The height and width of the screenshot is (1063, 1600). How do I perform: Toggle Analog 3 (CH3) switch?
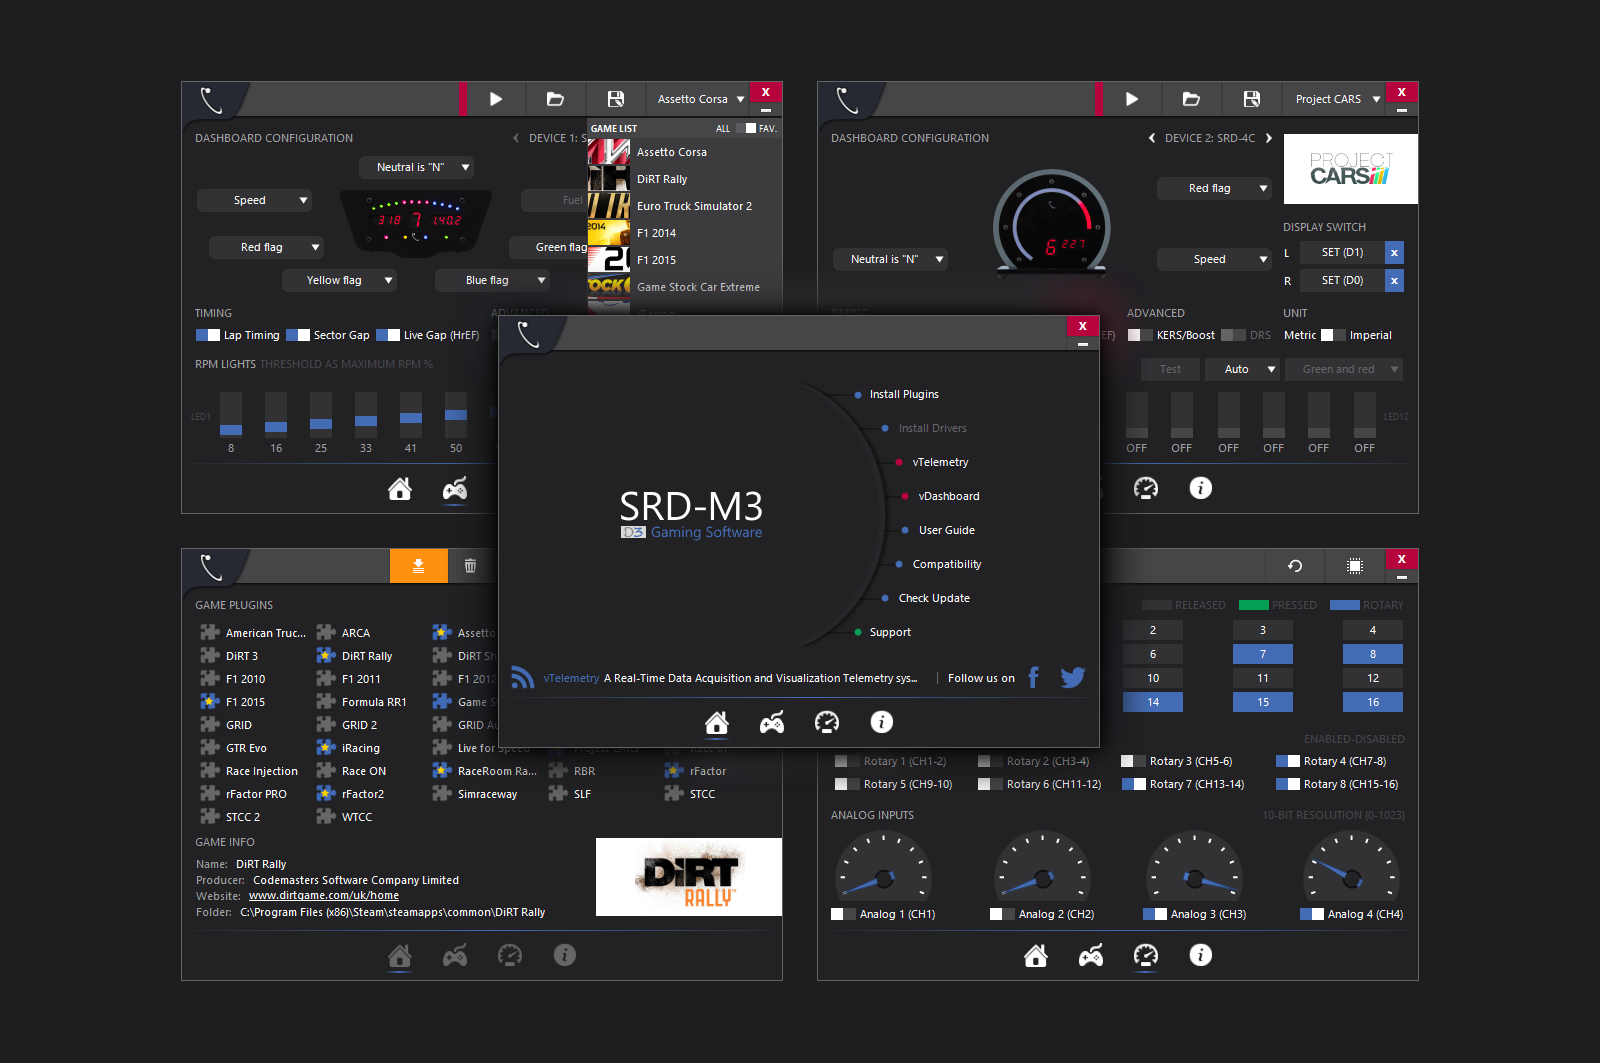tap(1155, 914)
